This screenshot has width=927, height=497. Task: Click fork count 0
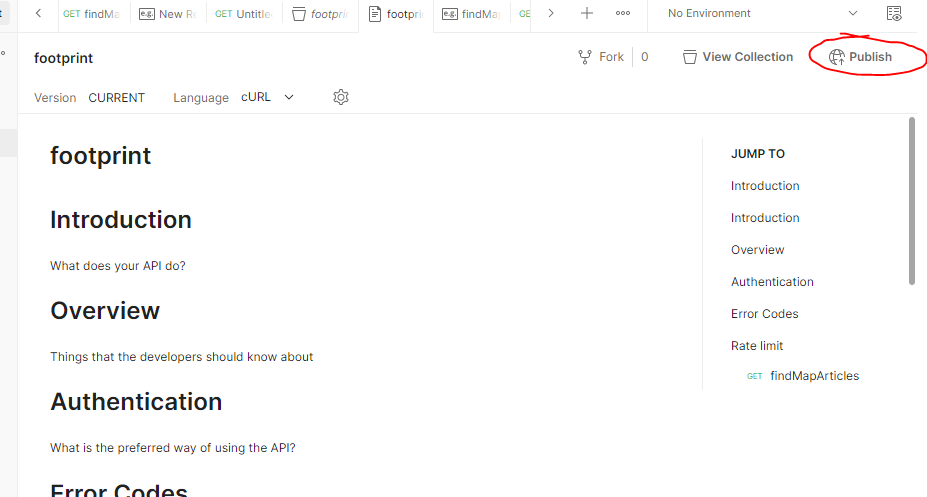(x=644, y=57)
